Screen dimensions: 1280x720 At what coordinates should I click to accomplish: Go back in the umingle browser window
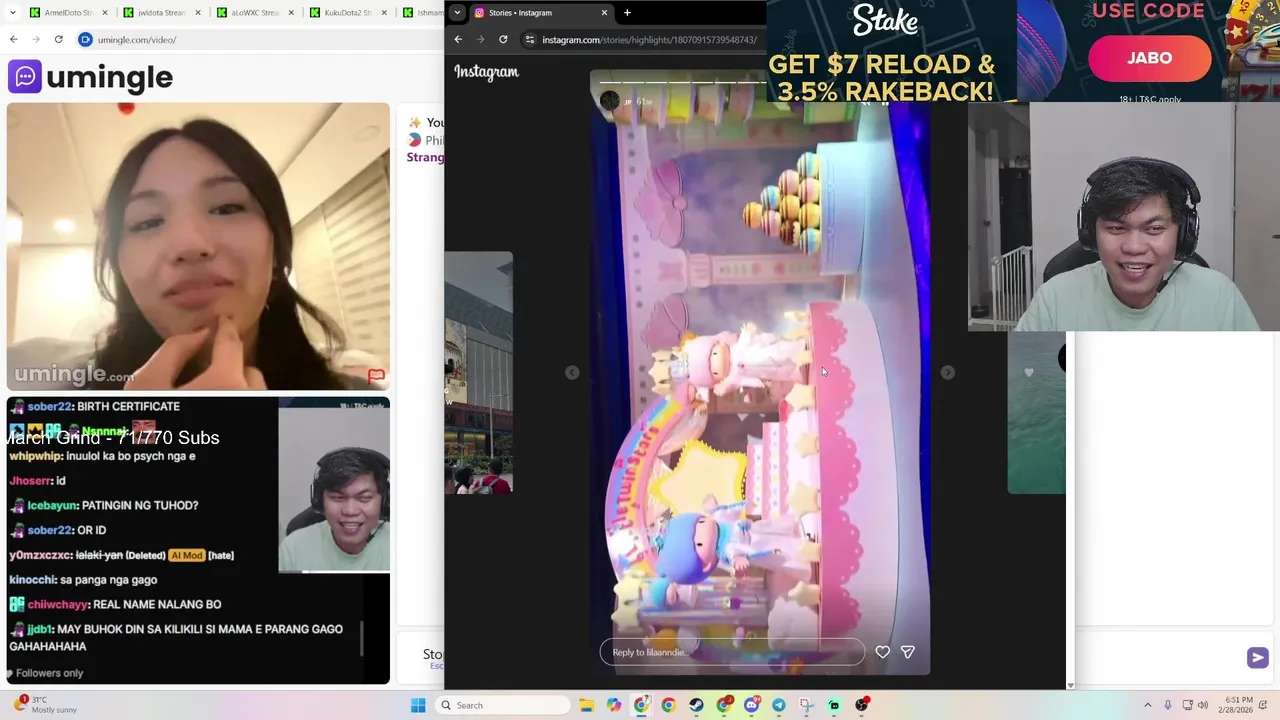(14, 39)
